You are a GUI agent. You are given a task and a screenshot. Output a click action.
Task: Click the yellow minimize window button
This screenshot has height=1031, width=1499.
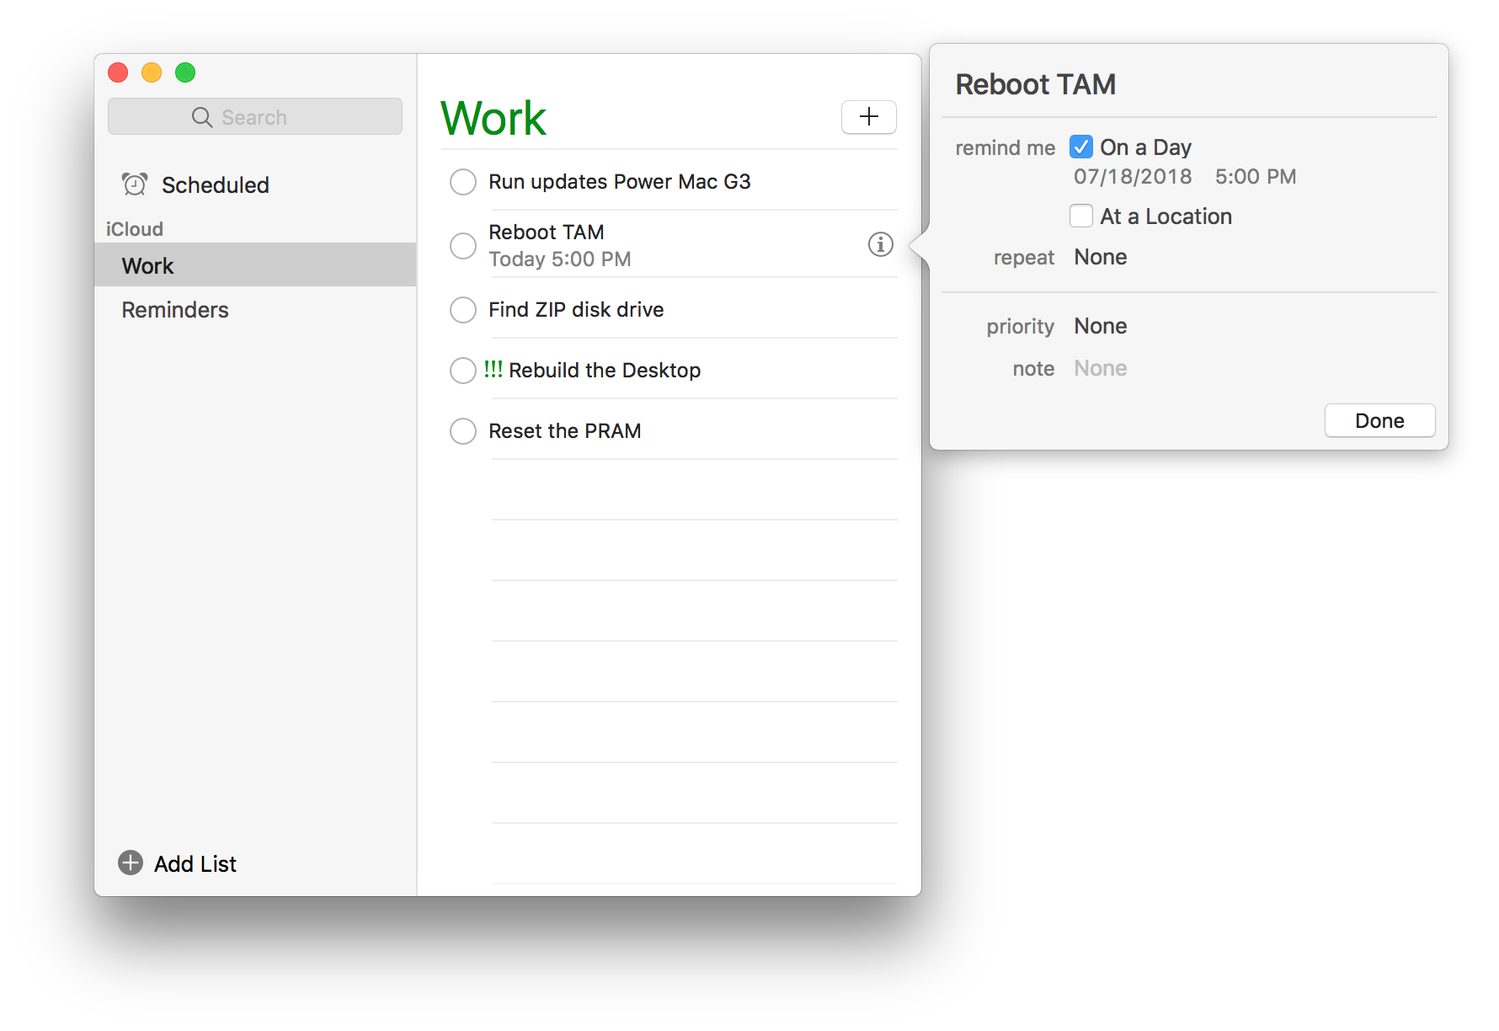152,73
